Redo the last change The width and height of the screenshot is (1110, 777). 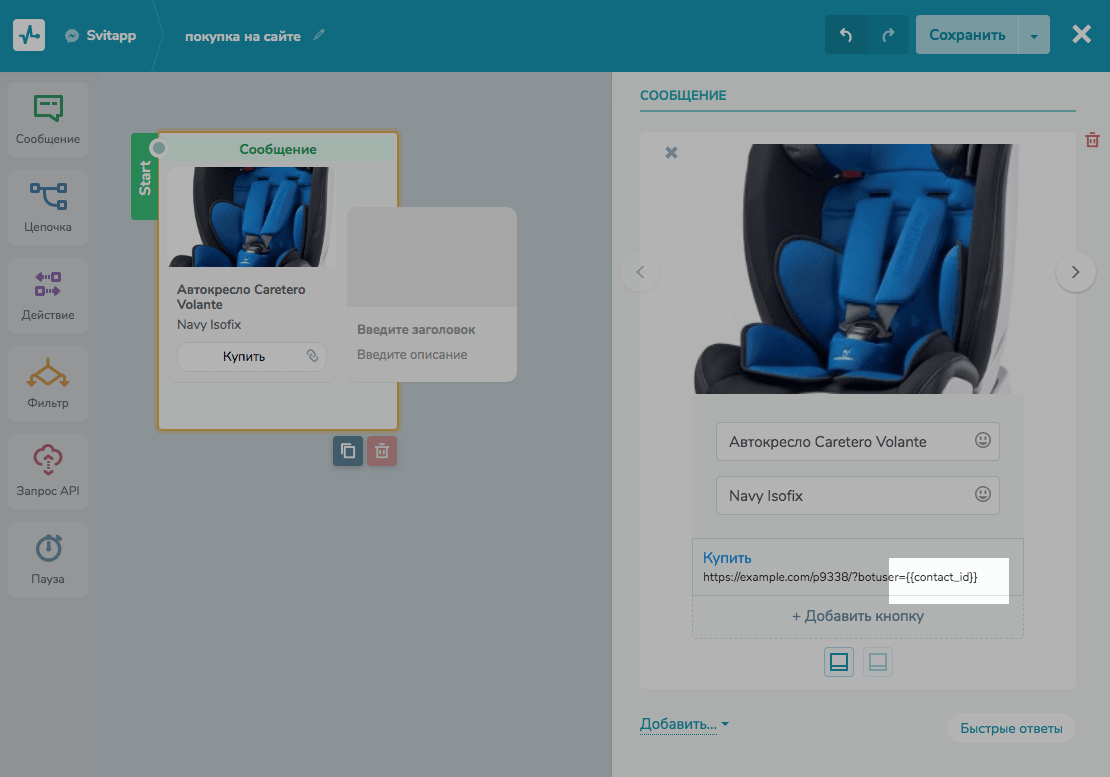pyautogui.click(x=888, y=35)
